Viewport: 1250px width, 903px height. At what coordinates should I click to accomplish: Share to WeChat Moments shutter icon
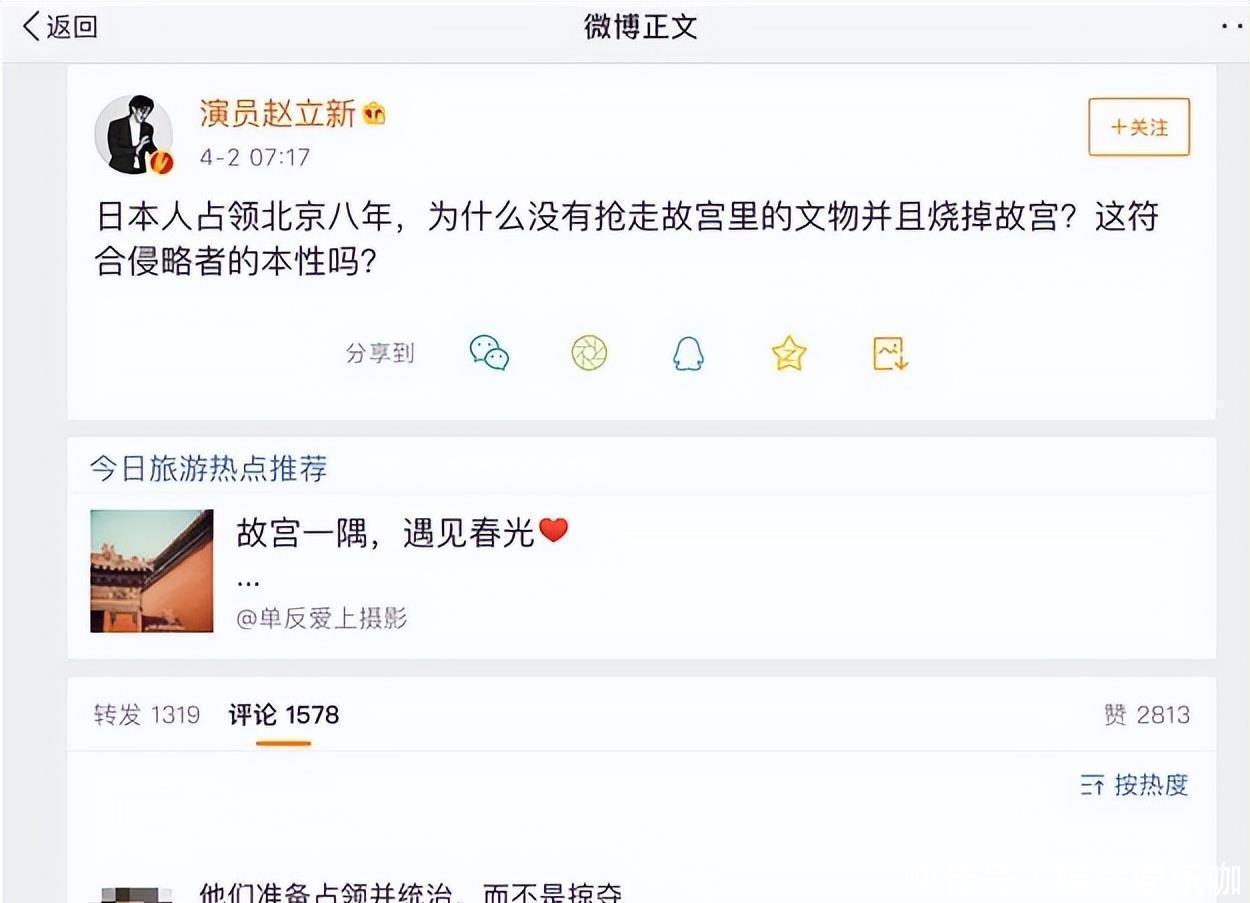click(x=589, y=353)
